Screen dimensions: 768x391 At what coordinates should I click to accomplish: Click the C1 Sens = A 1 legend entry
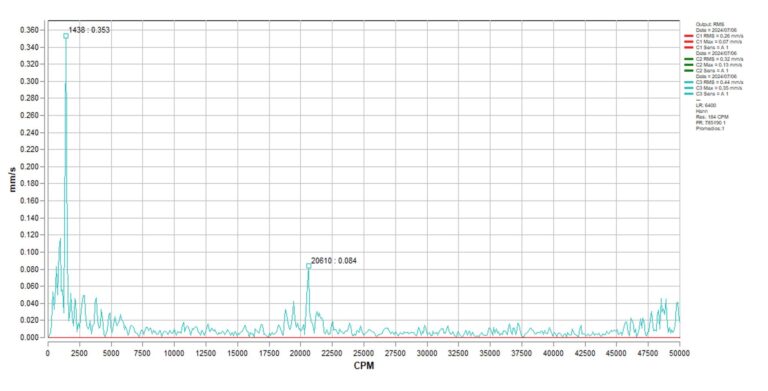tap(712, 47)
